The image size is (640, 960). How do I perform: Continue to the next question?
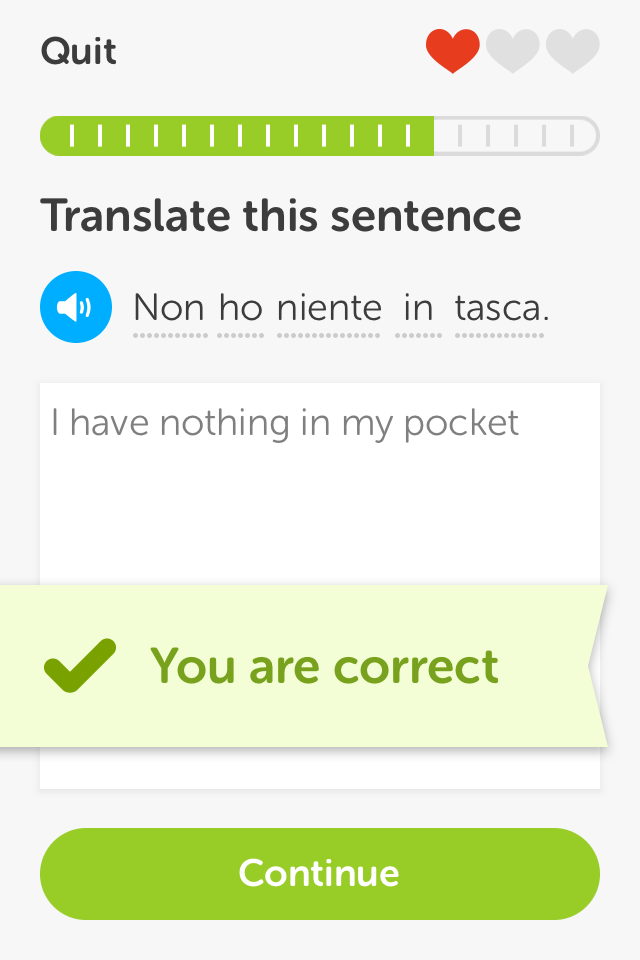click(x=320, y=874)
